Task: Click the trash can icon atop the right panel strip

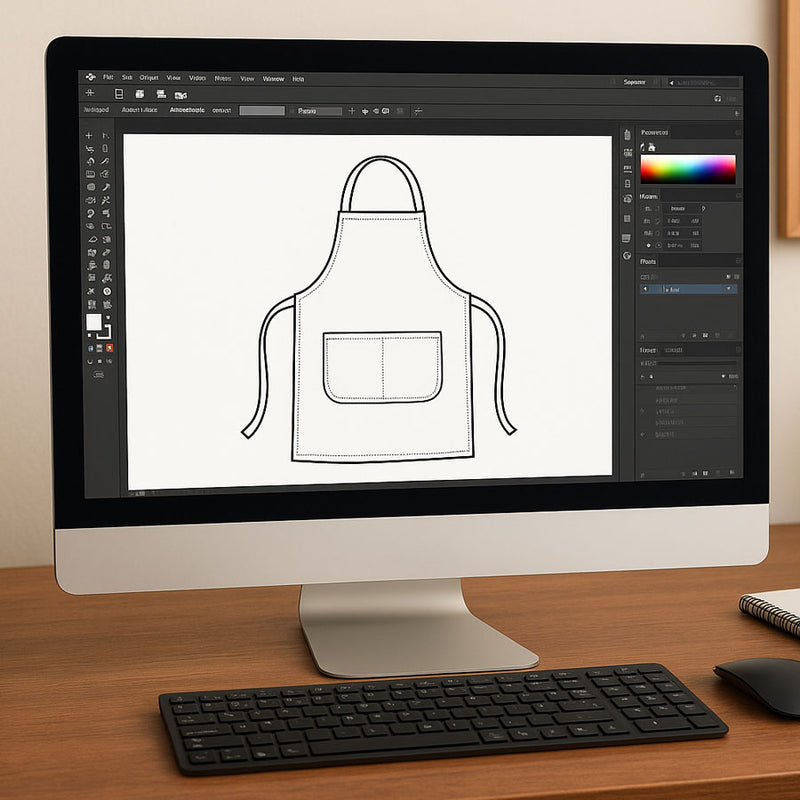Action: pyautogui.click(x=627, y=135)
